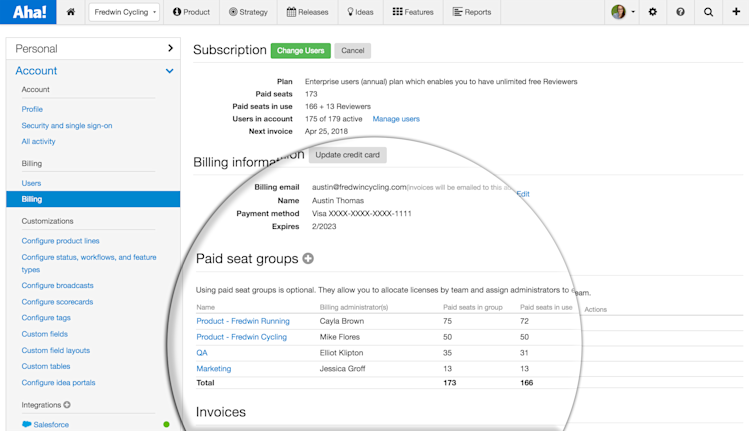Click the home icon in the top bar

(x=70, y=12)
